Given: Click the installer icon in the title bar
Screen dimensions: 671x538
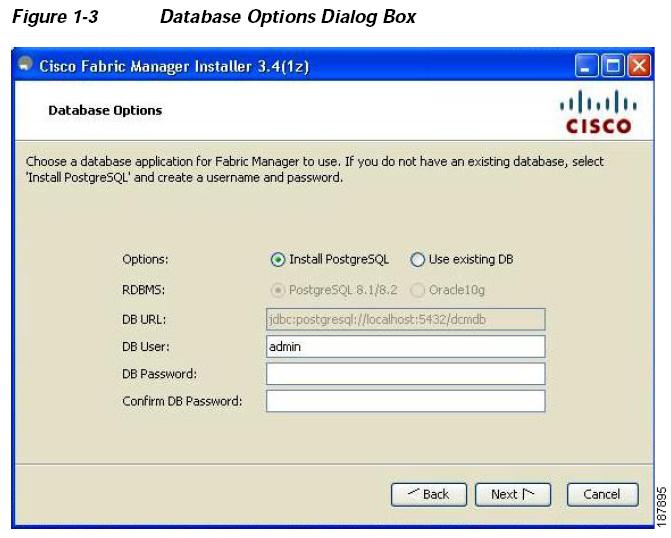Looking at the screenshot, I should point(26,64).
